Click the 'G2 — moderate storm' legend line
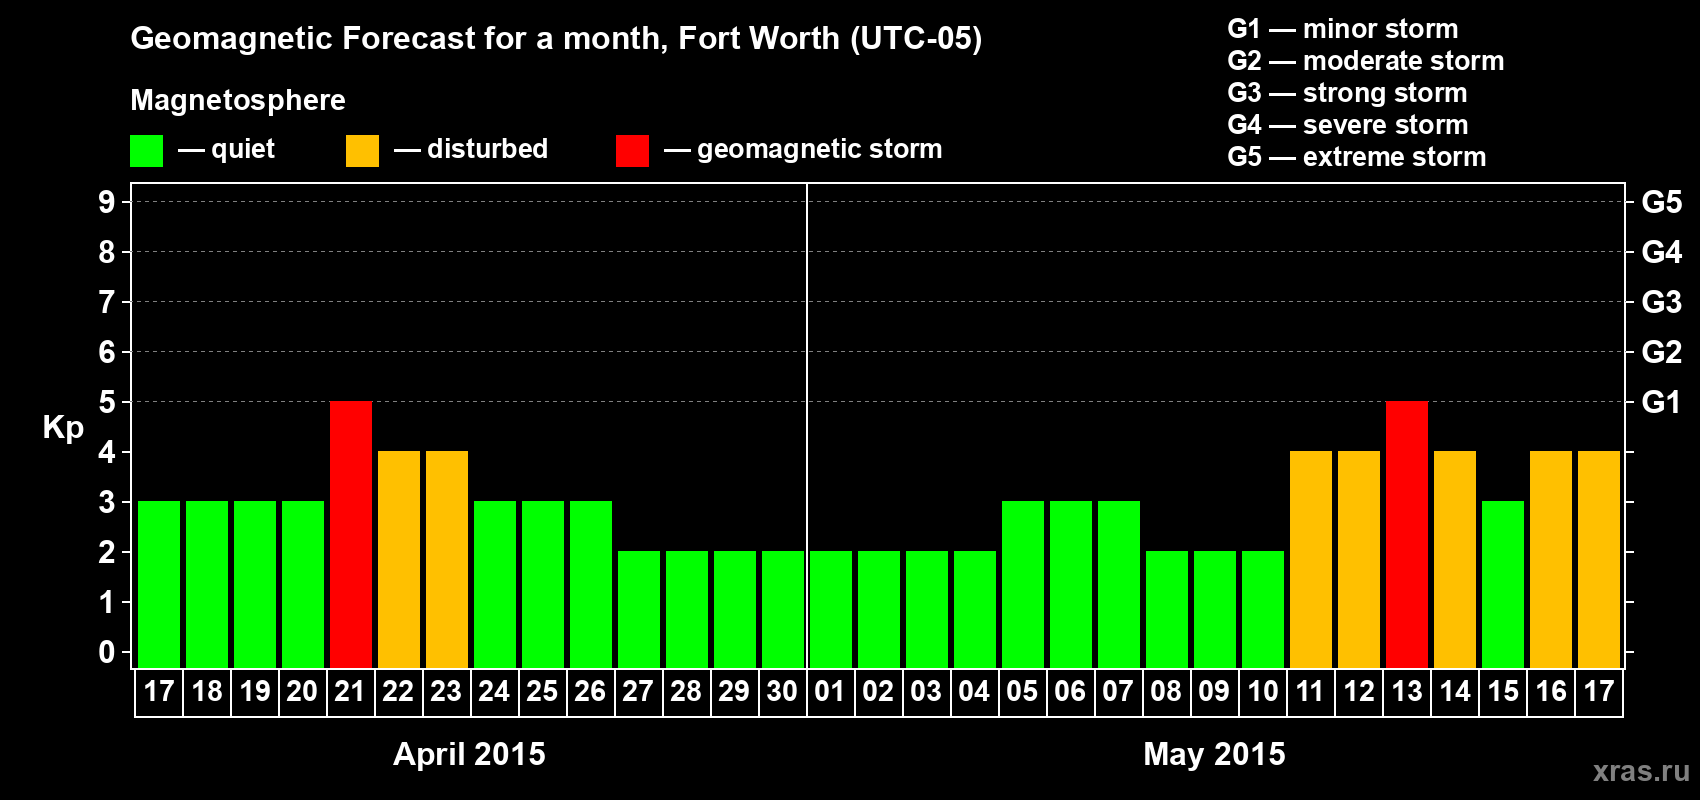Image resolution: width=1700 pixels, height=800 pixels. pyautogui.click(x=1366, y=61)
